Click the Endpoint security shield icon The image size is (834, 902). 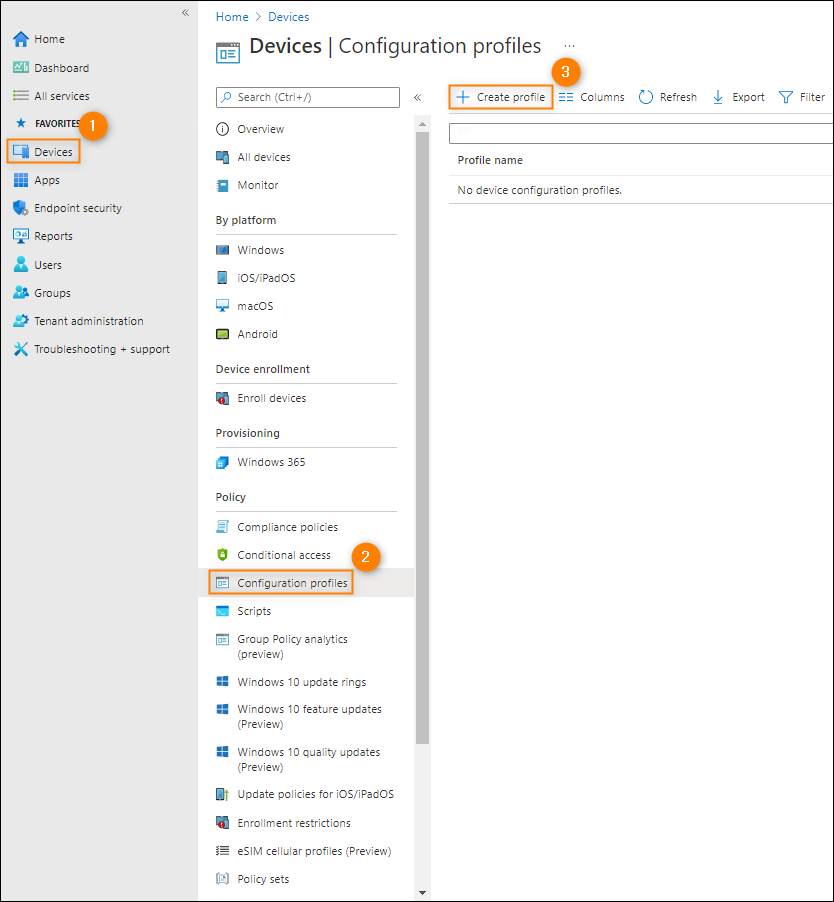click(21, 208)
